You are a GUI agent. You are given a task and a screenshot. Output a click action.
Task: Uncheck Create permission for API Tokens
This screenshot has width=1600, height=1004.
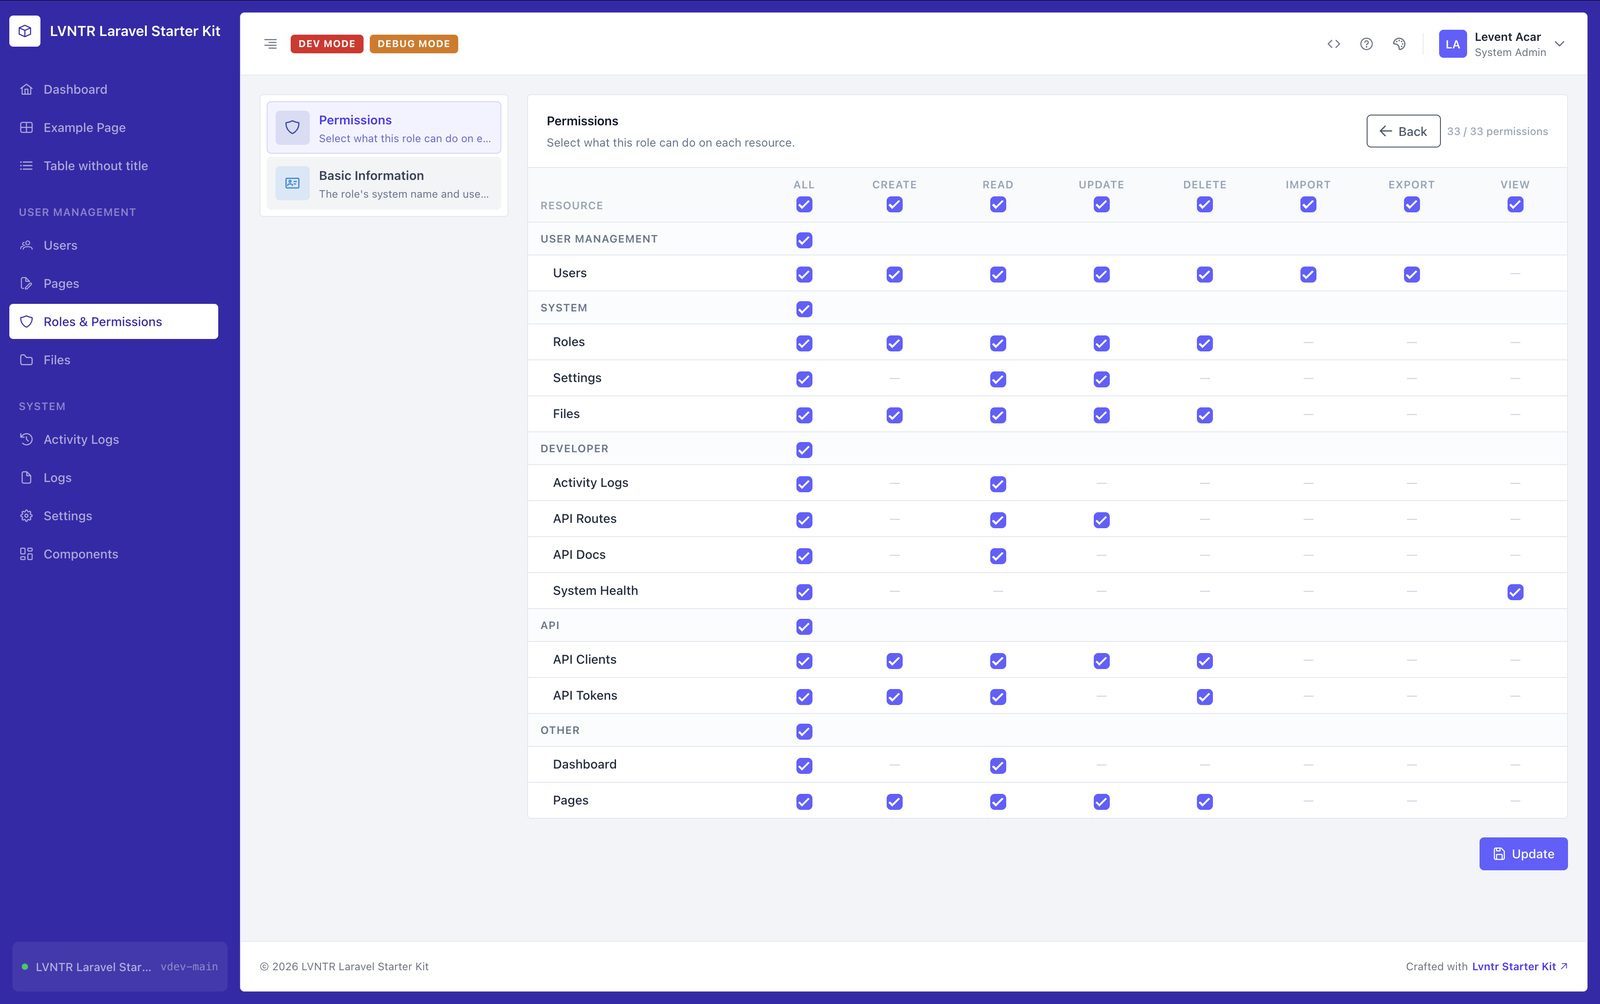coord(894,697)
